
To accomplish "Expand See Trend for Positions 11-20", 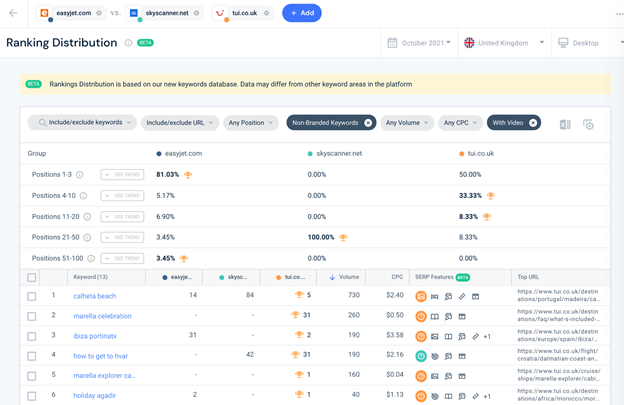I will [122, 217].
